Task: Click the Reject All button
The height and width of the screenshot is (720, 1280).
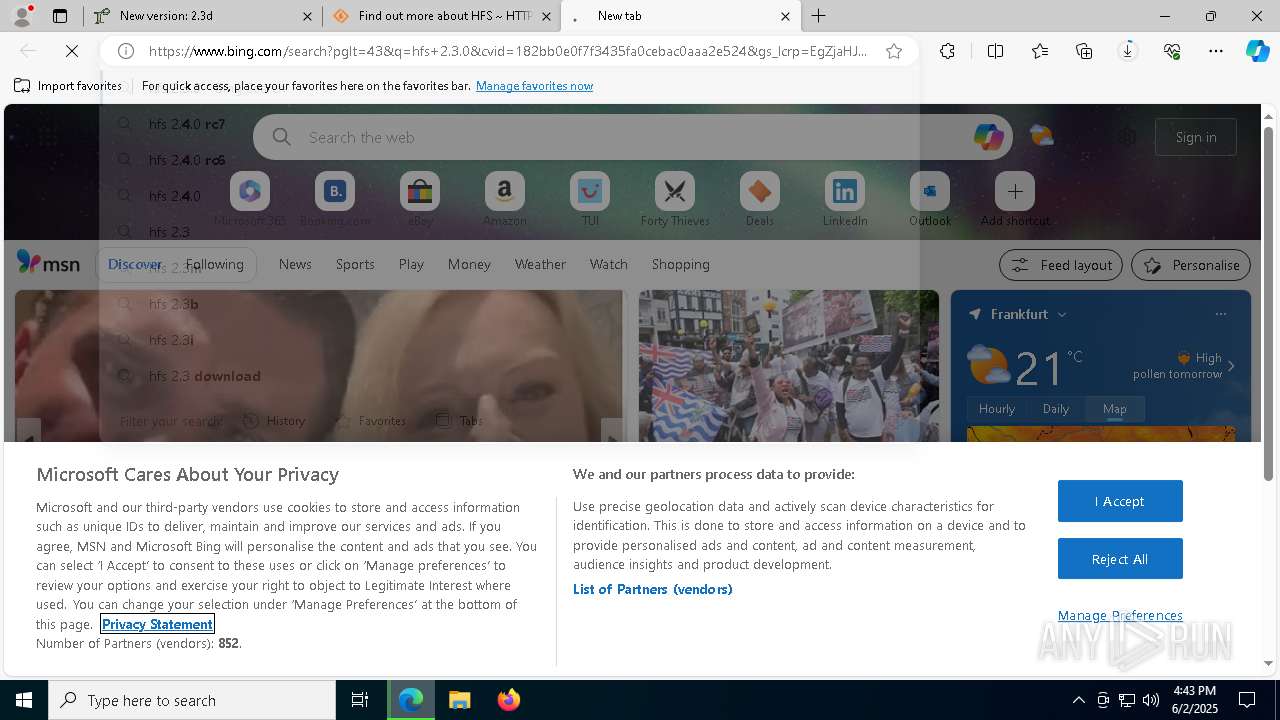Action: [1120, 559]
